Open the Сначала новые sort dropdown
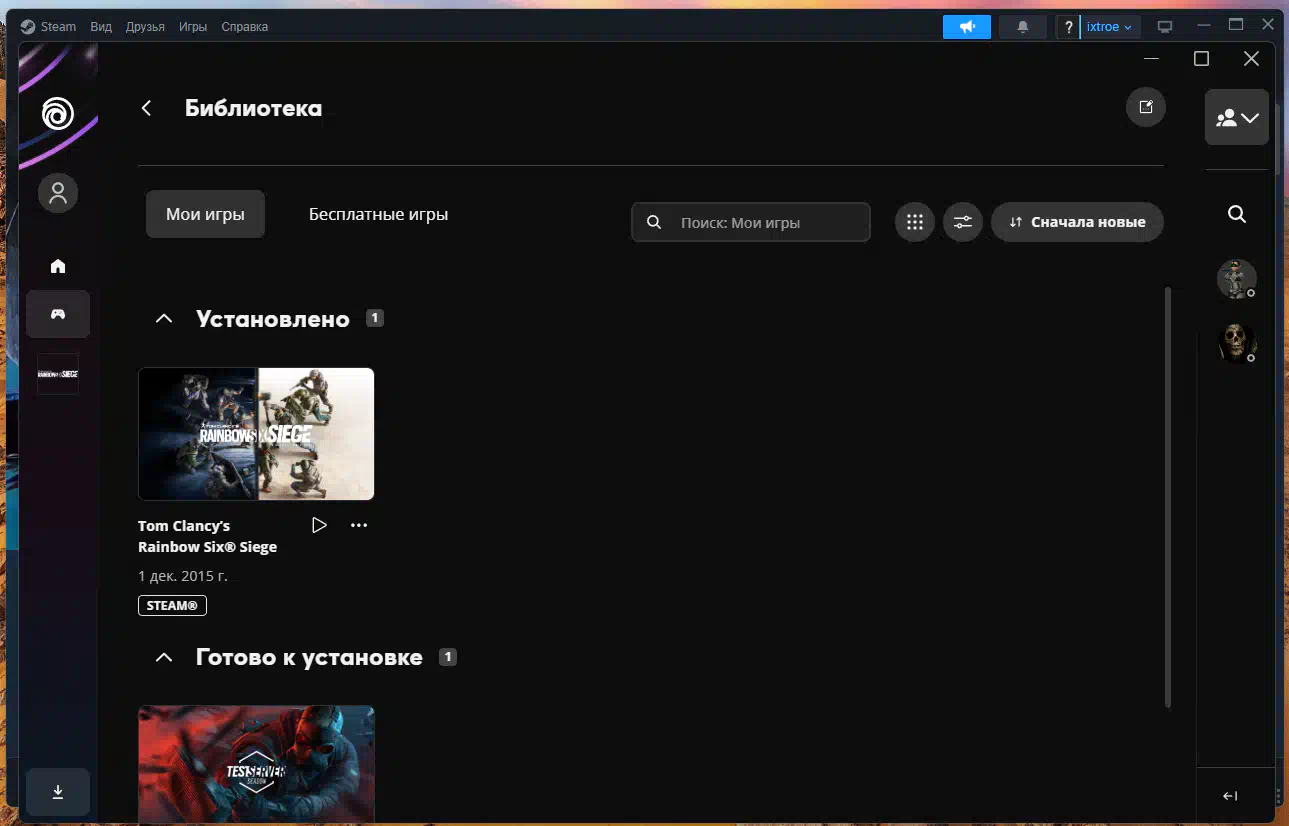 [x=1077, y=222]
